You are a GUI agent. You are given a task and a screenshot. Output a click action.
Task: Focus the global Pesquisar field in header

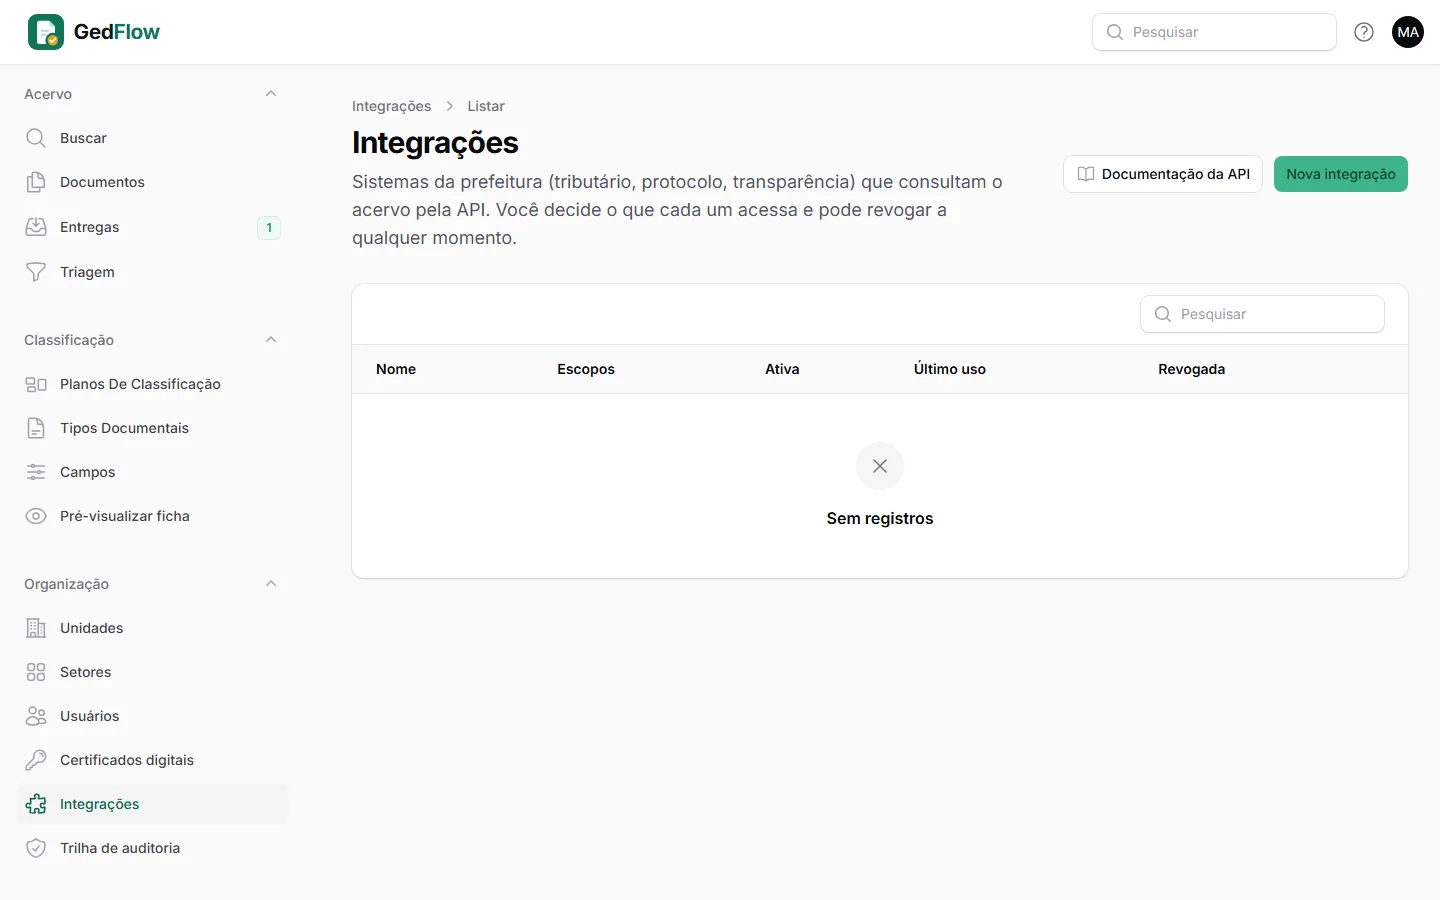coord(1214,32)
